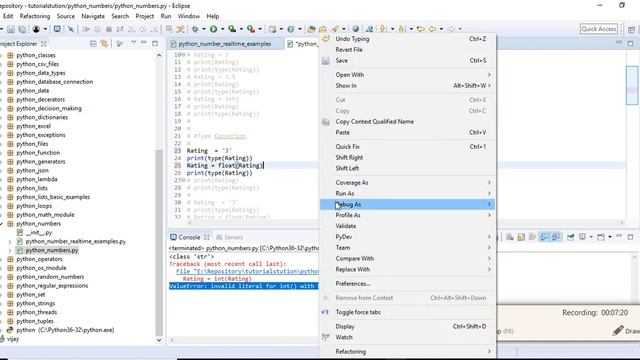Click Collapse All icon in Project Explorer
The width and height of the screenshot is (640, 360).
93,43
